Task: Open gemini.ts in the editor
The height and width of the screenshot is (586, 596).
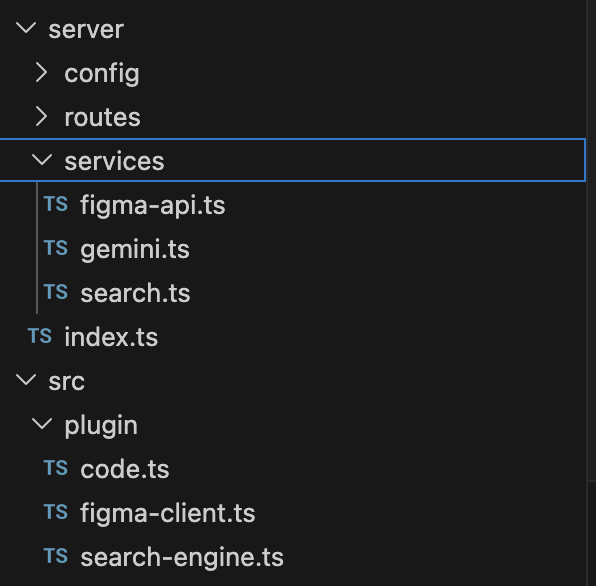Action: [135, 250]
